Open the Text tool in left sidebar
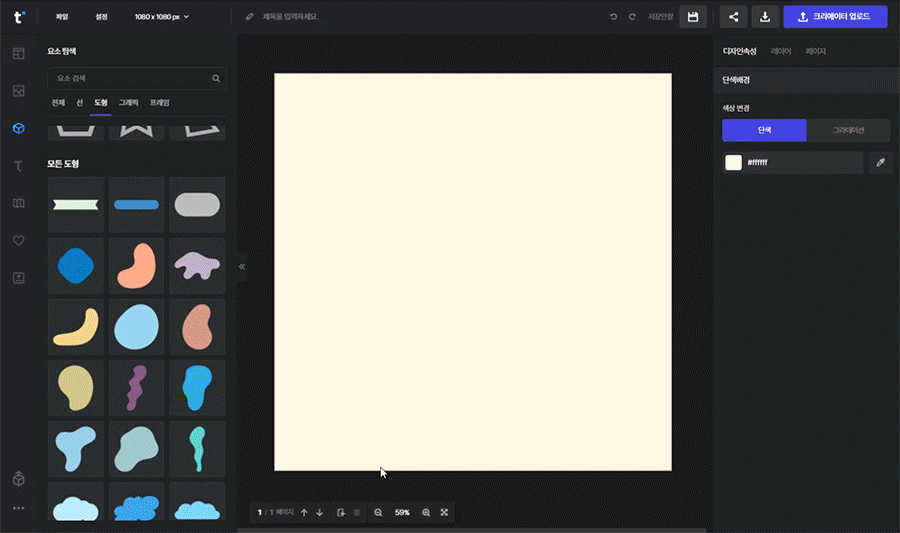This screenshot has width=900, height=533. point(18,166)
